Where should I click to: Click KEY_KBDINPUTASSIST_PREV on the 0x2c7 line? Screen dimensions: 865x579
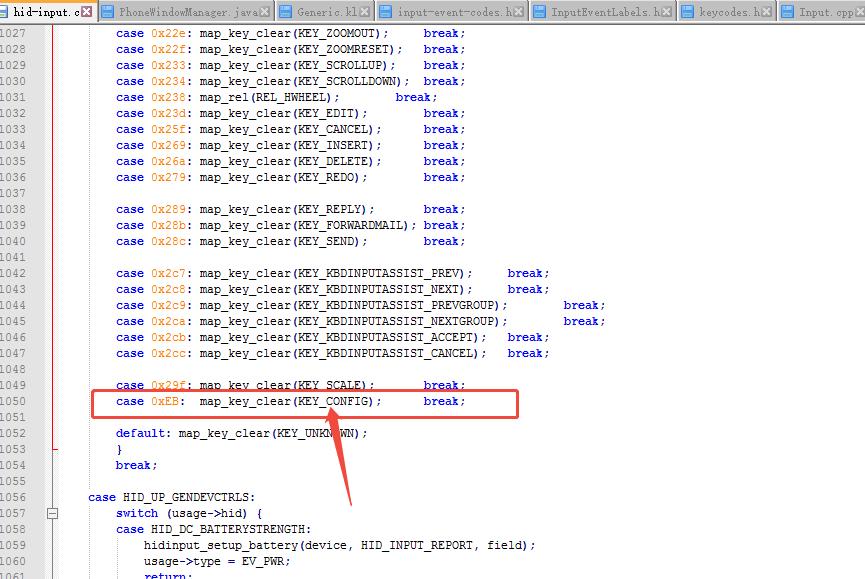(378, 274)
